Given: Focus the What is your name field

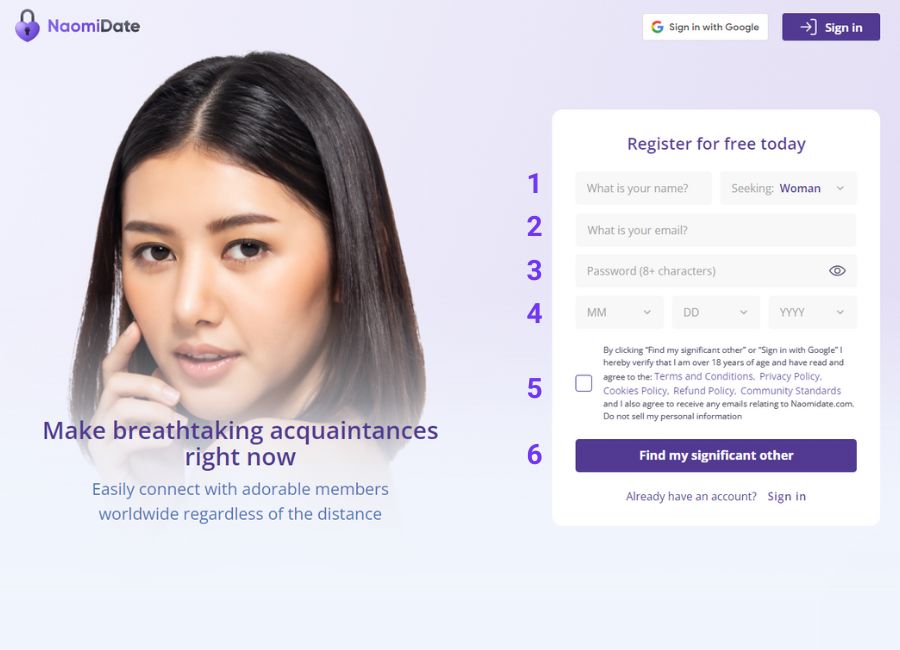Looking at the screenshot, I should [x=643, y=188].
